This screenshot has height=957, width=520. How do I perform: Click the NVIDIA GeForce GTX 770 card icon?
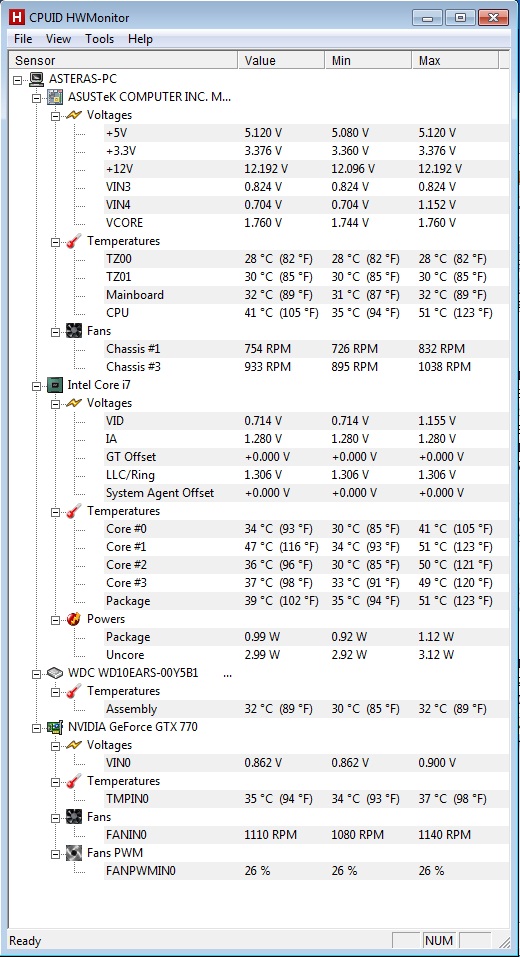56,727
